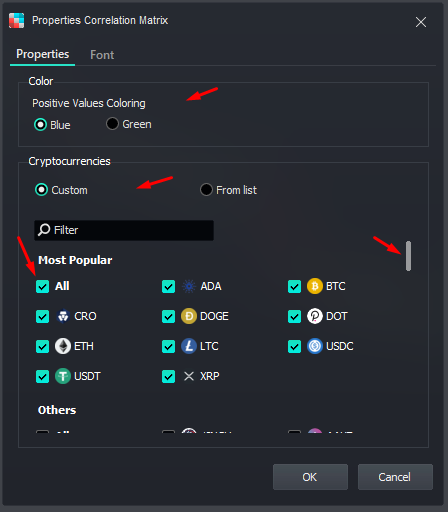
Task: Click the Cronos CRO icon
Action: (x=63, y=316)
